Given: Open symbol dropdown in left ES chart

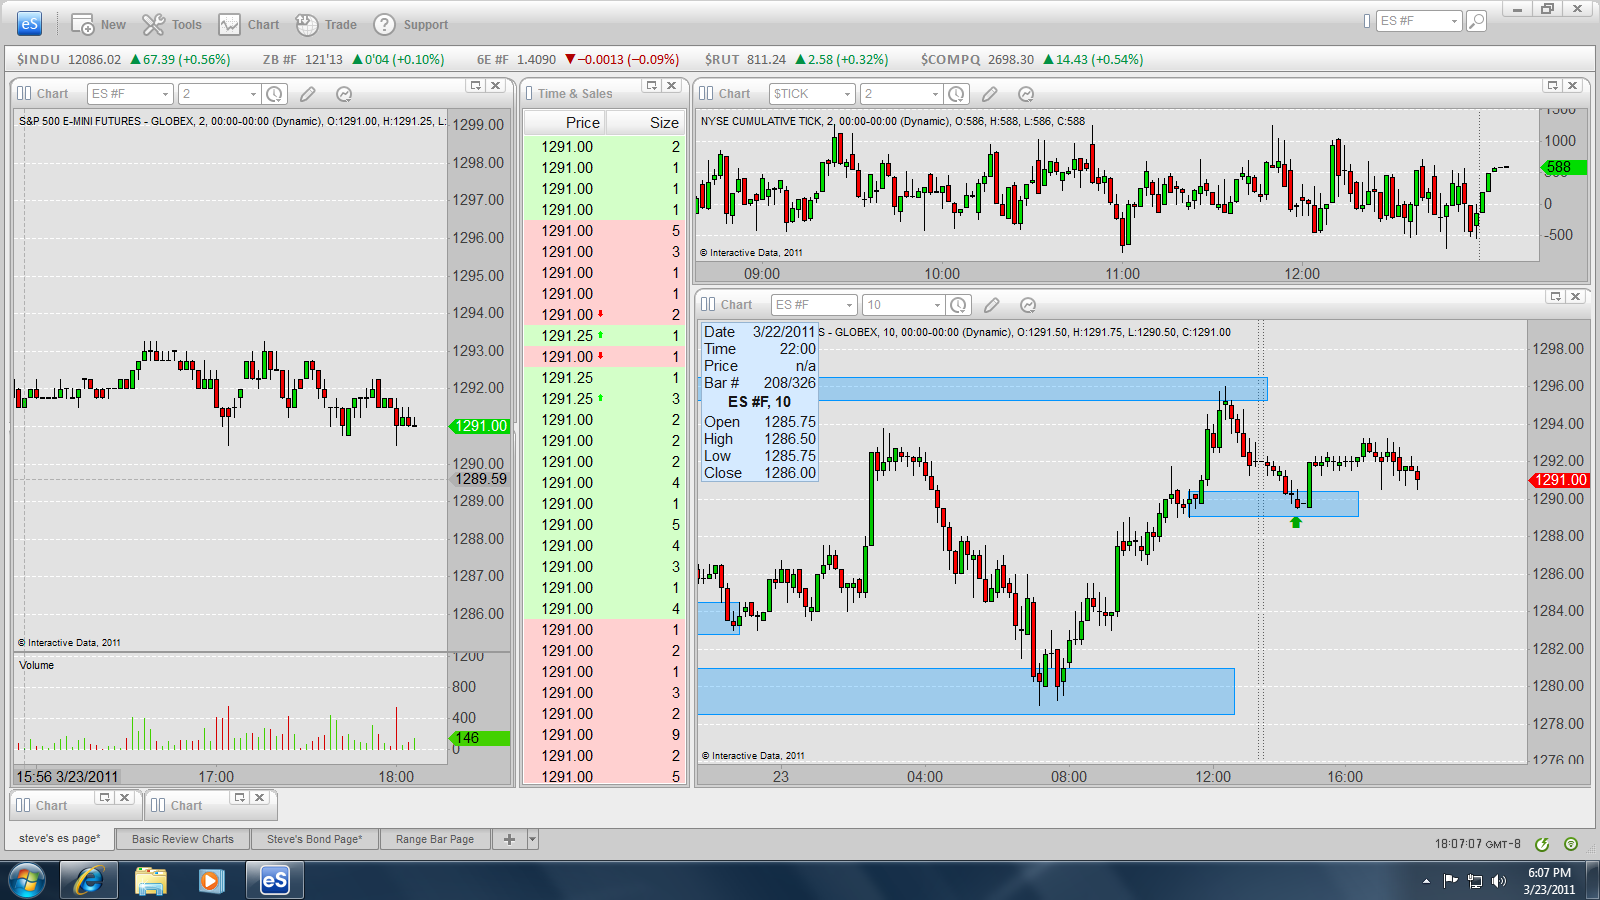Looking at the screenshot, I should click(x=165, y=94).
